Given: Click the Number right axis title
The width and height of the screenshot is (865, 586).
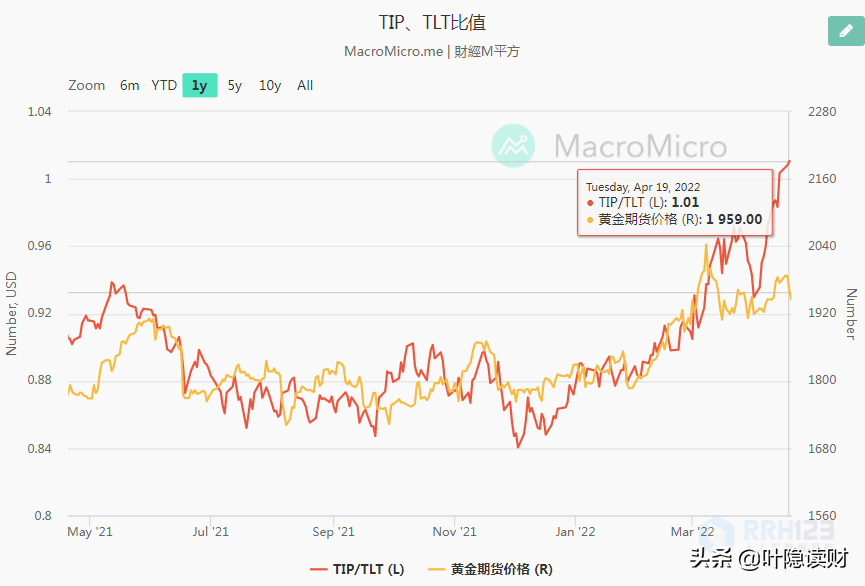Looking at the screenshot, I should coord(851,313).
